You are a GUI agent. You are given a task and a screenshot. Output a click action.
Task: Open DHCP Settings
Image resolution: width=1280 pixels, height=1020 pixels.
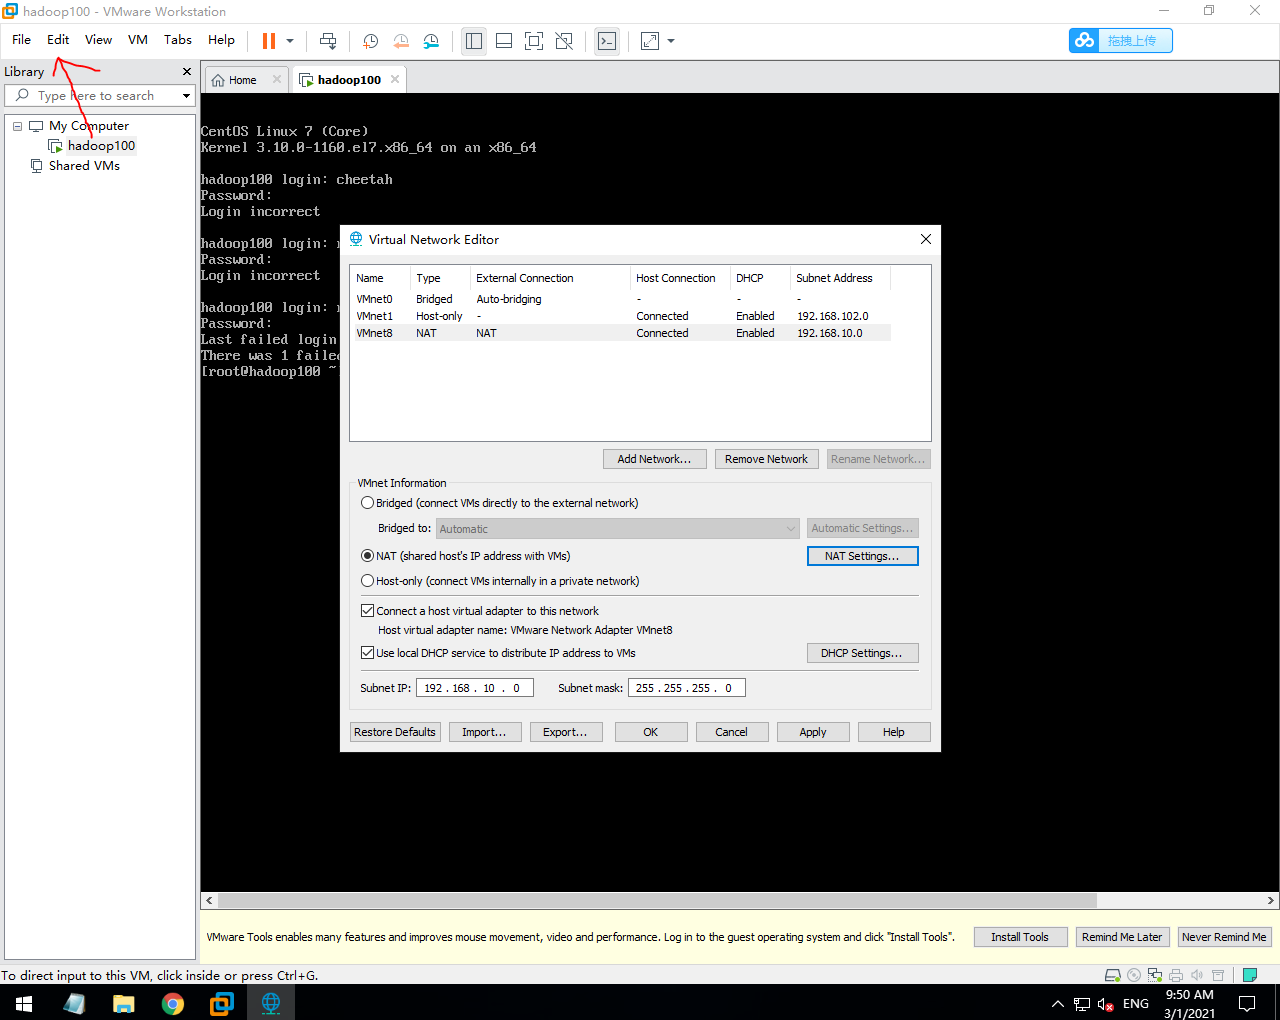click(x=862, y=653)
